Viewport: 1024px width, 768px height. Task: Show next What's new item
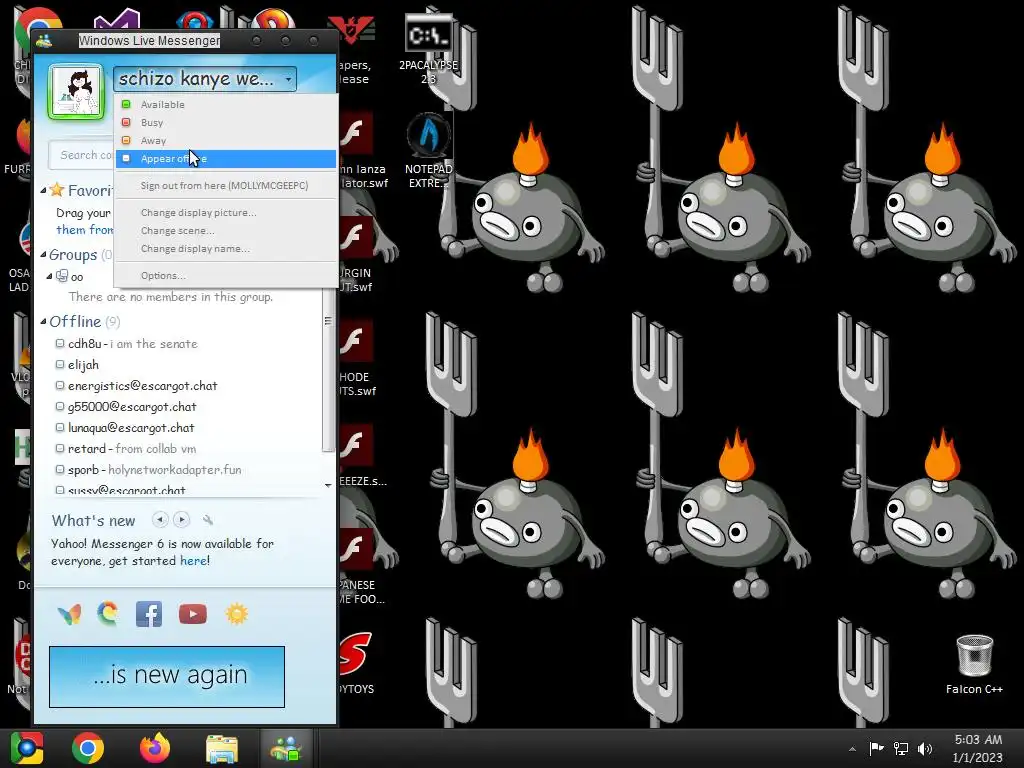tap(182, 520)
